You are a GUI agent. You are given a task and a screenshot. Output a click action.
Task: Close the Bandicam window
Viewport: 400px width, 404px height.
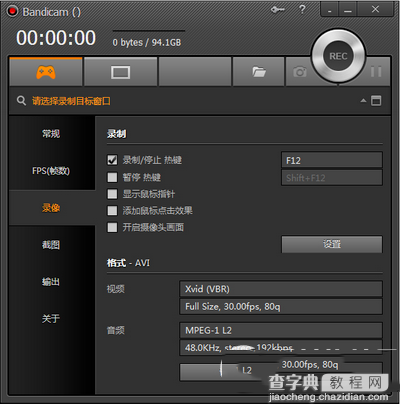[x=375, y=9]
